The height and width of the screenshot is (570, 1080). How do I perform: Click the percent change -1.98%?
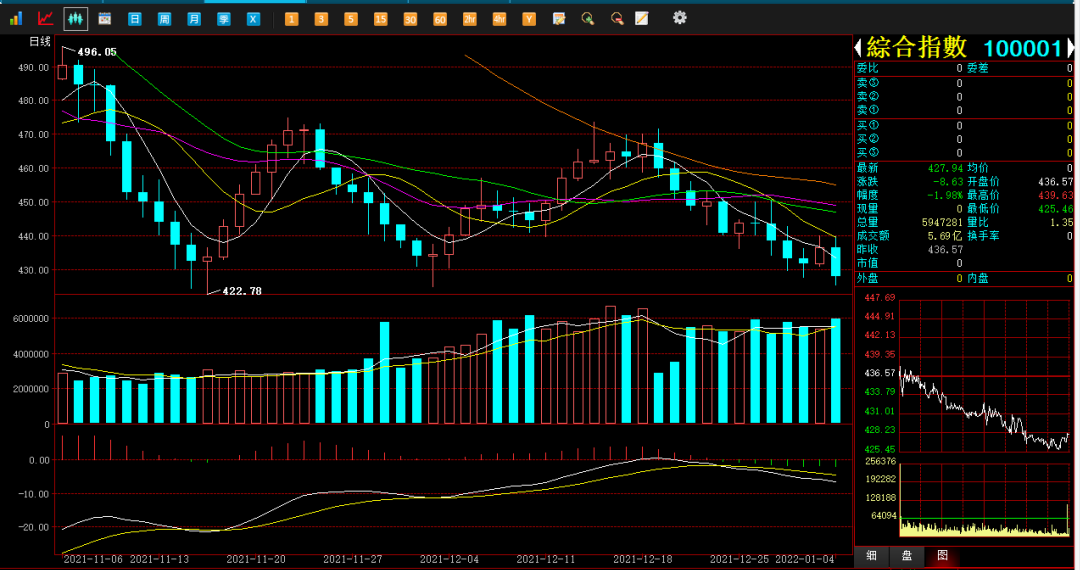tap(945, 196)
